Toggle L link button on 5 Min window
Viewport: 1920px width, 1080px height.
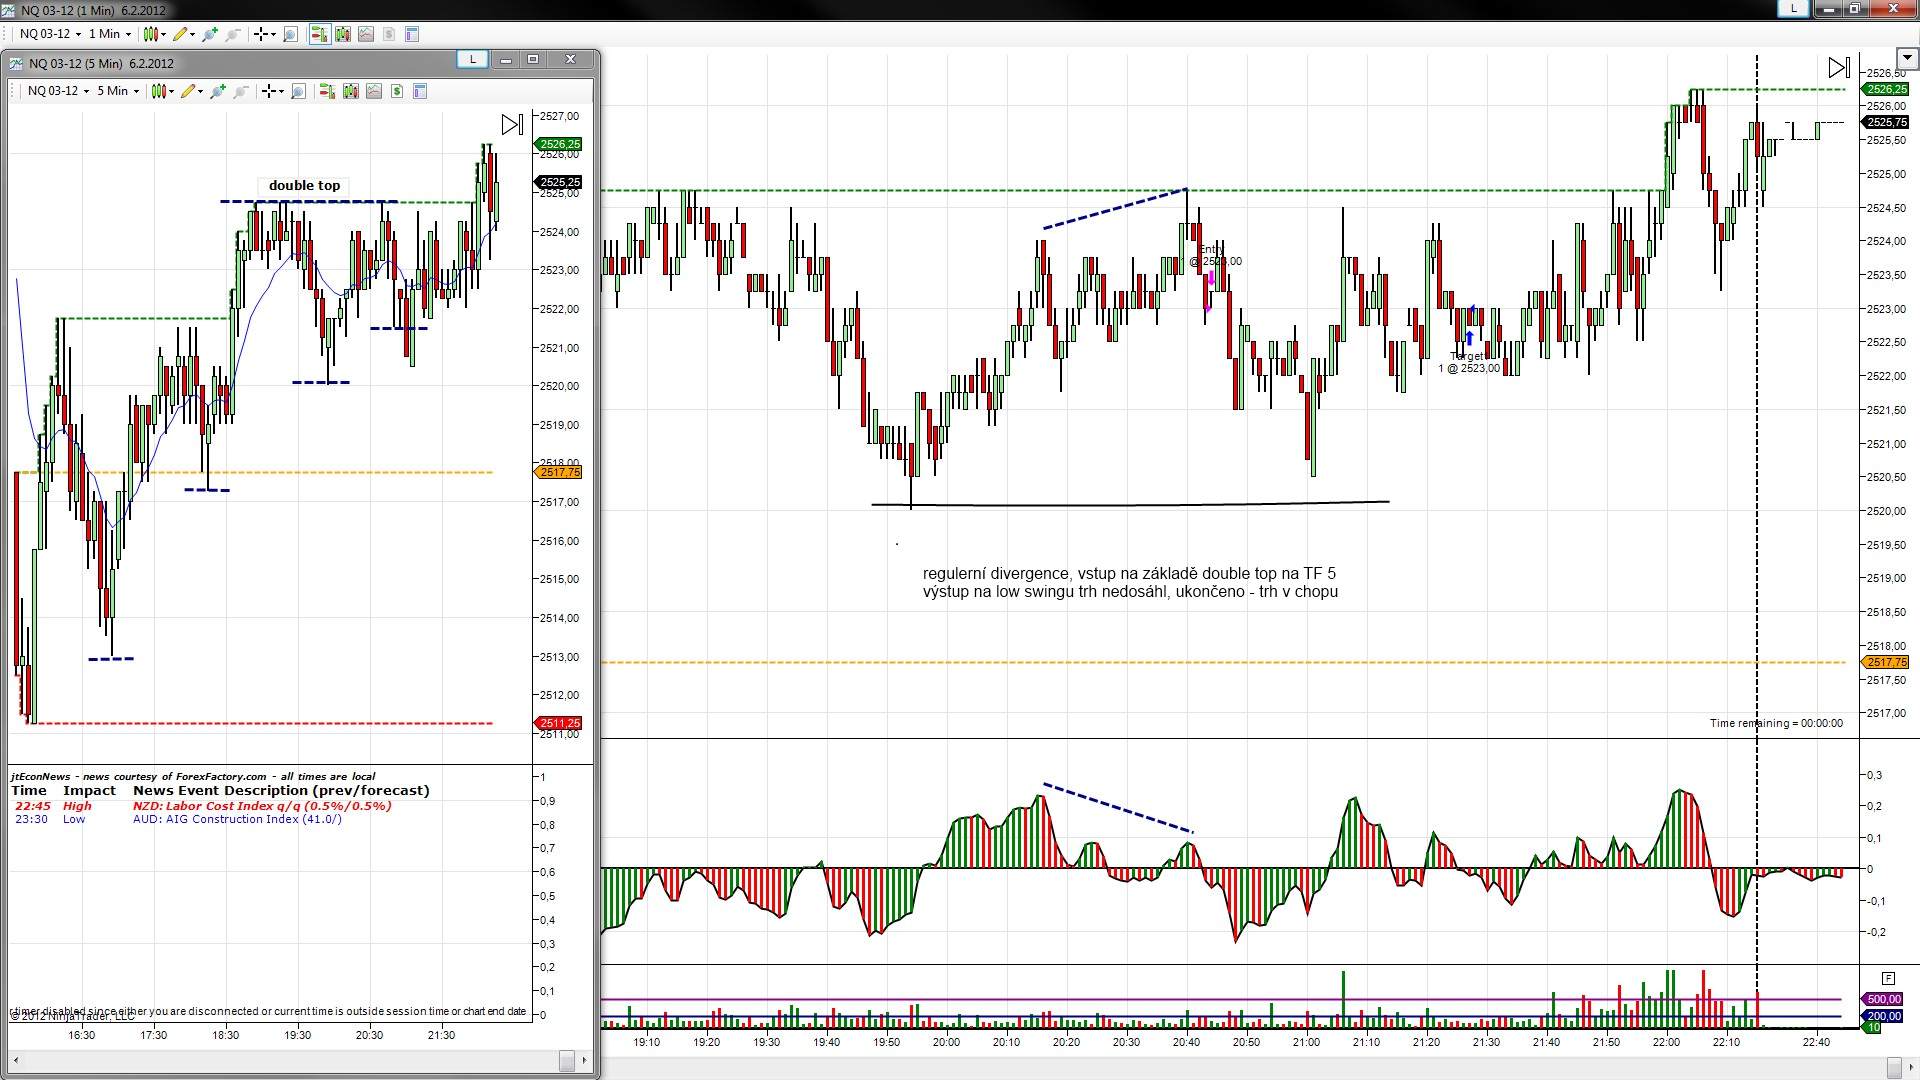pyautogui.click(x=472, y=59)
